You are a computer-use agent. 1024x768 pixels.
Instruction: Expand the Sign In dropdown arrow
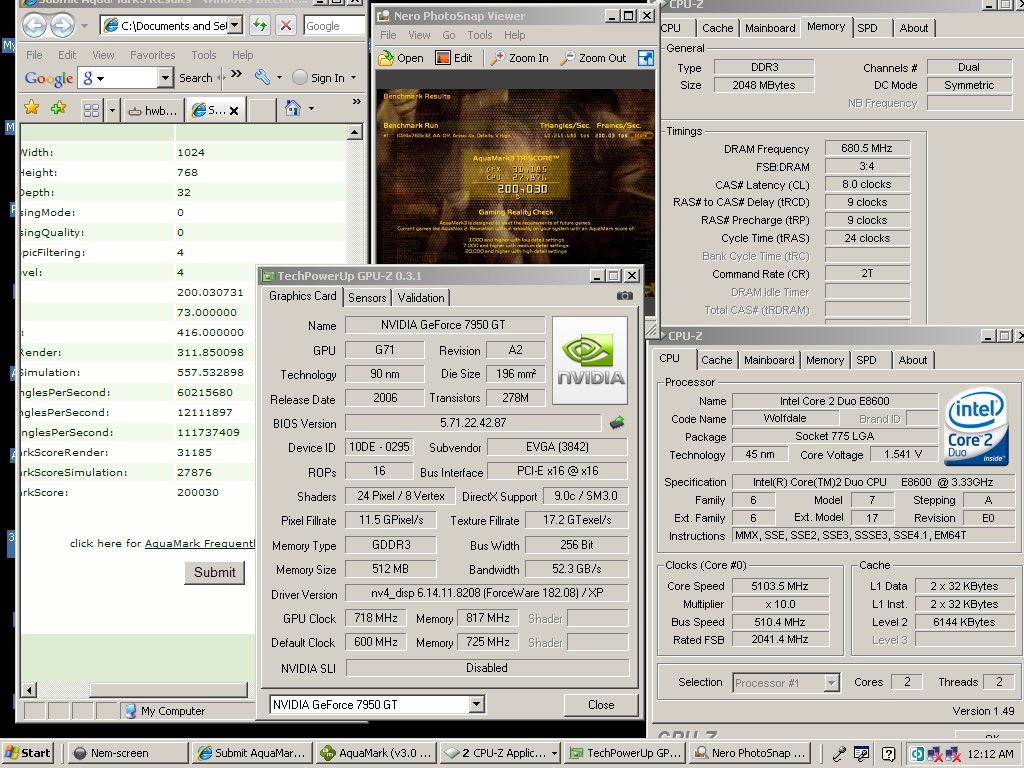click(x=353, y=78)
